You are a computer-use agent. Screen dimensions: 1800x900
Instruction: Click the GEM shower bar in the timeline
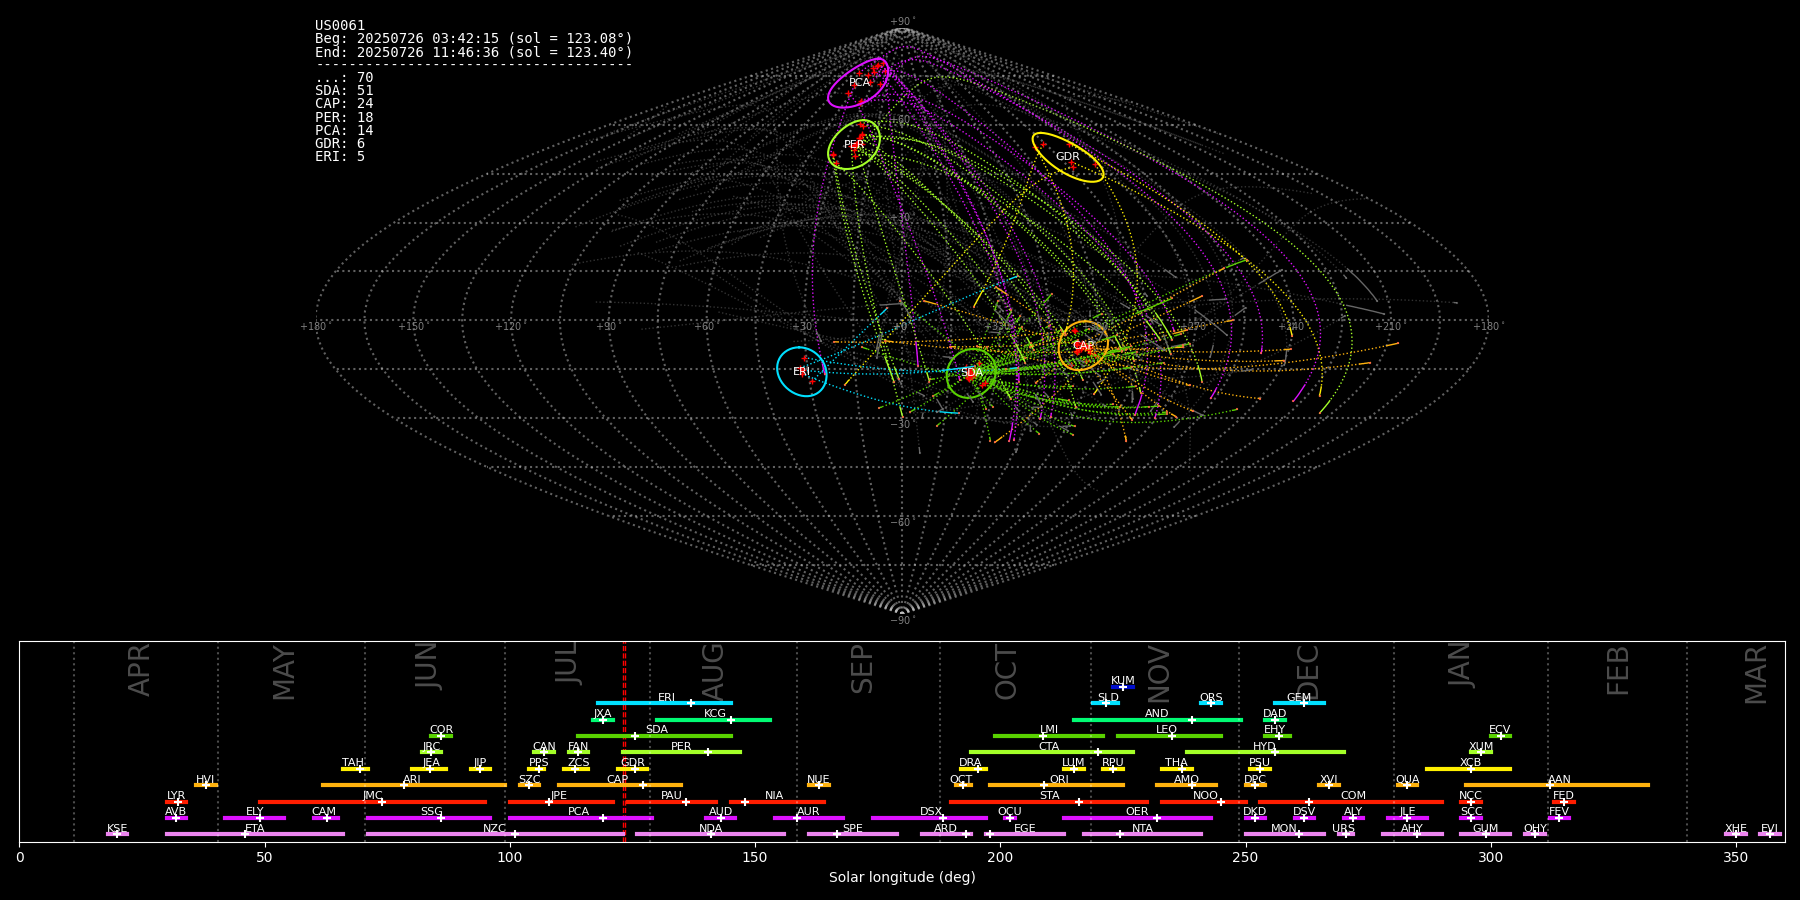click(1299, 703)
